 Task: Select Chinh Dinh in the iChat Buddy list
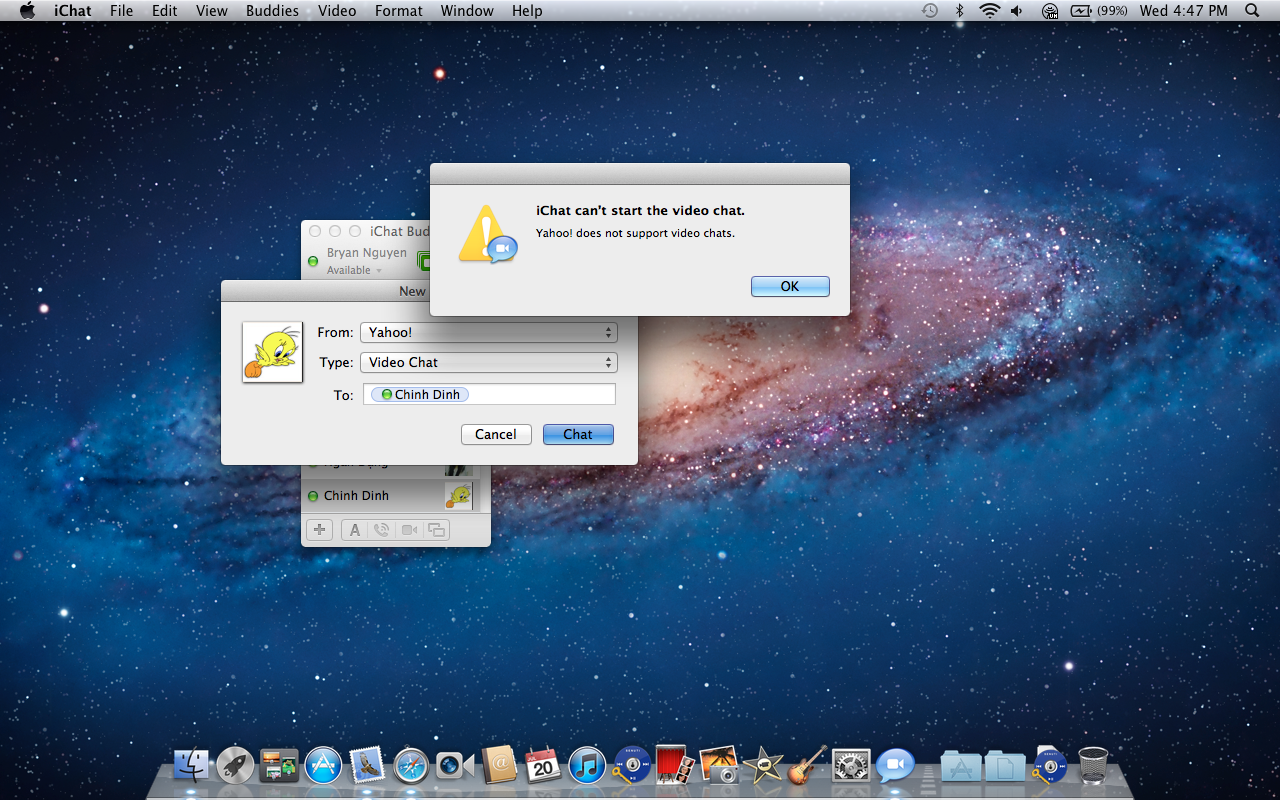point(391,496)
